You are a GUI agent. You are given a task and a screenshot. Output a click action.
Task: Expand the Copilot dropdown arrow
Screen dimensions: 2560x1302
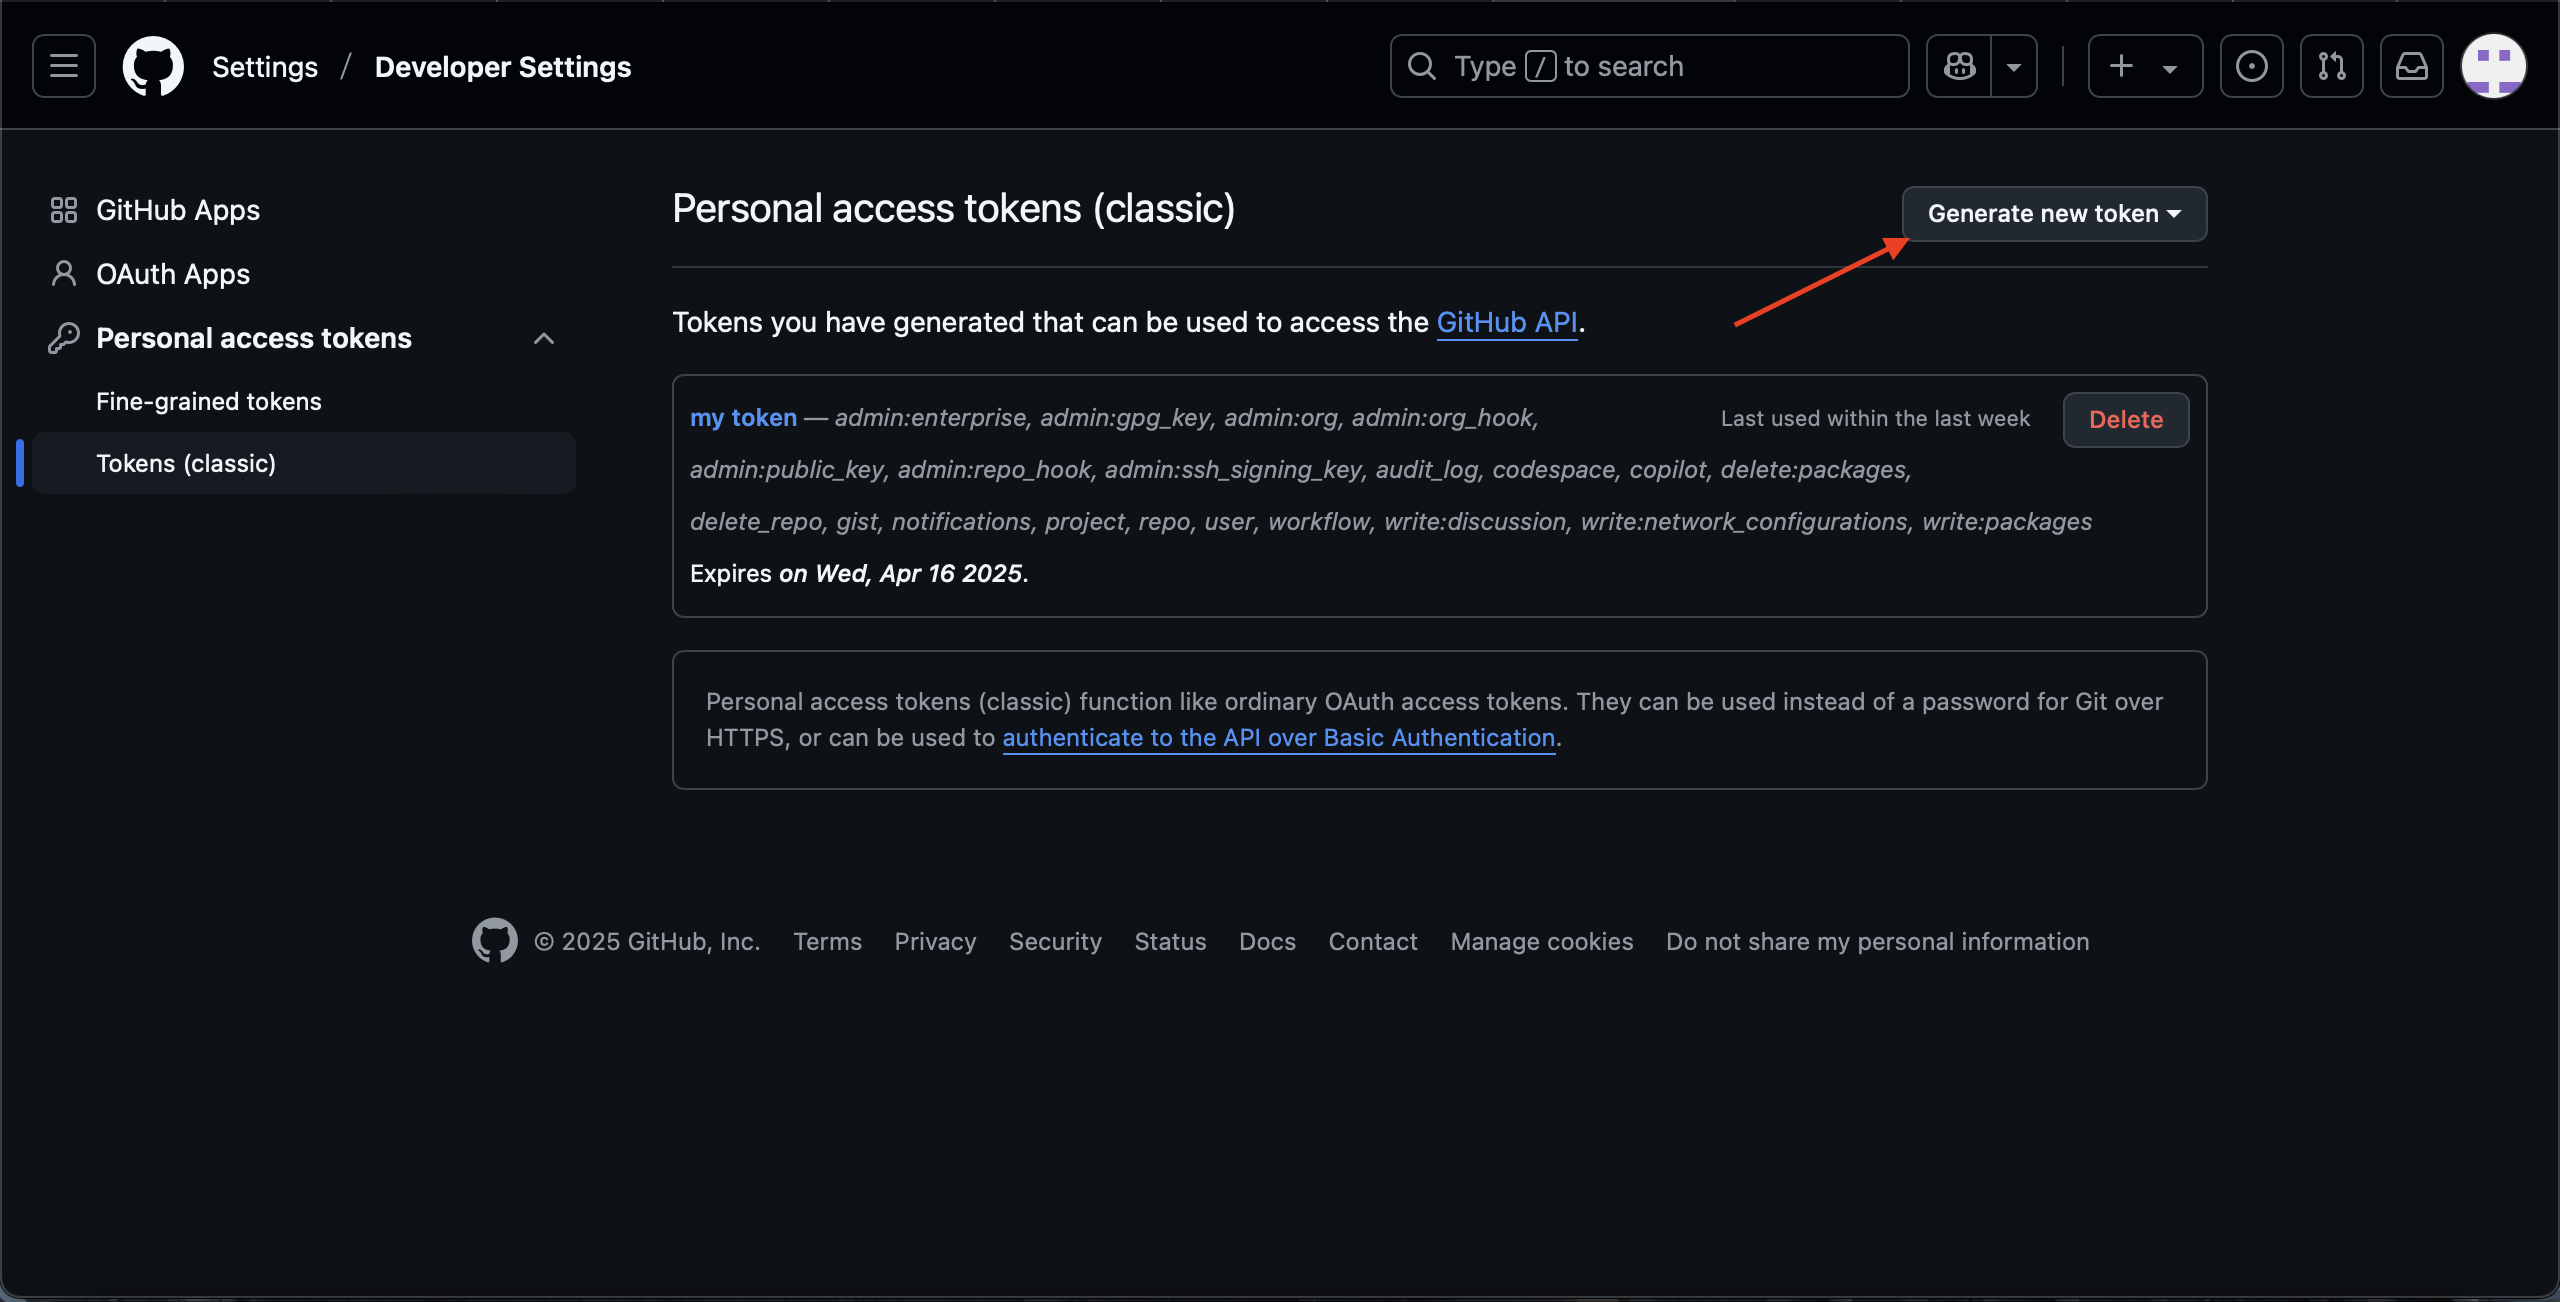pyautogui.click(x=2014, y=66)
